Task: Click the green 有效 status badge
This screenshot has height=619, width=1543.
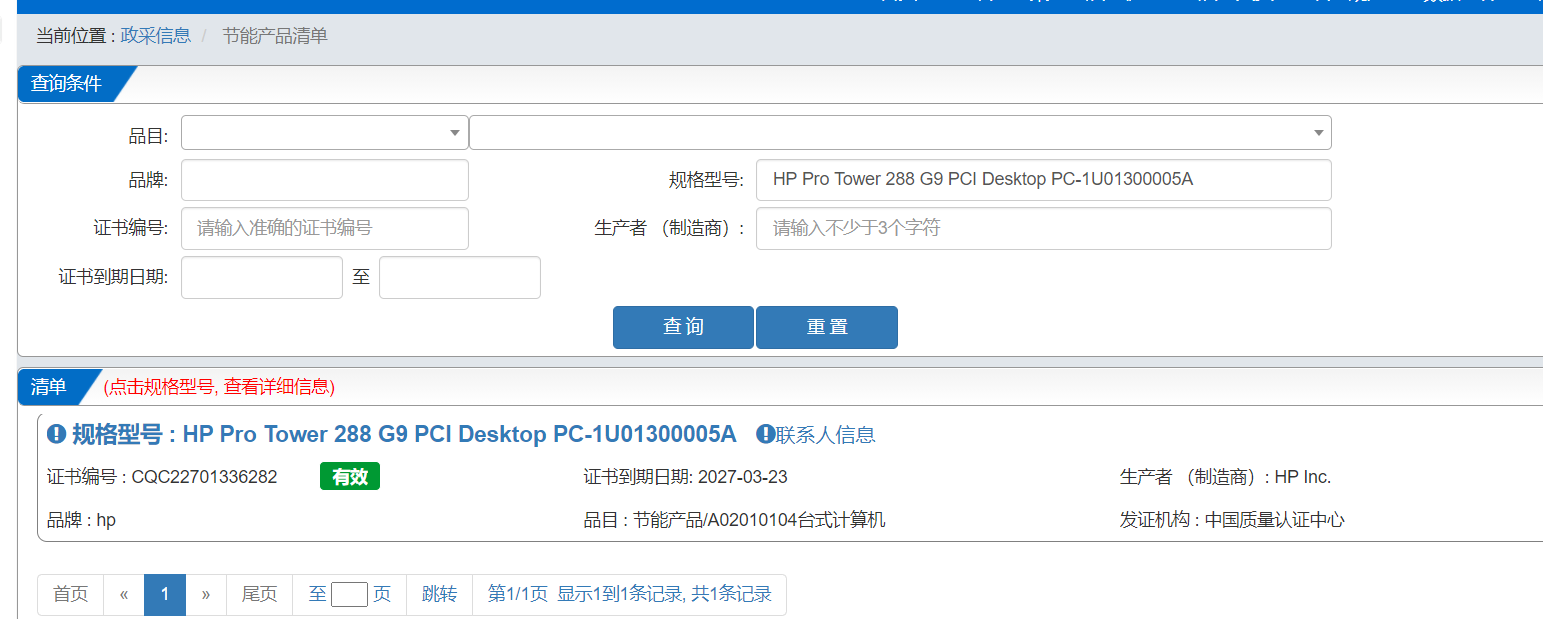Action: 350,477
